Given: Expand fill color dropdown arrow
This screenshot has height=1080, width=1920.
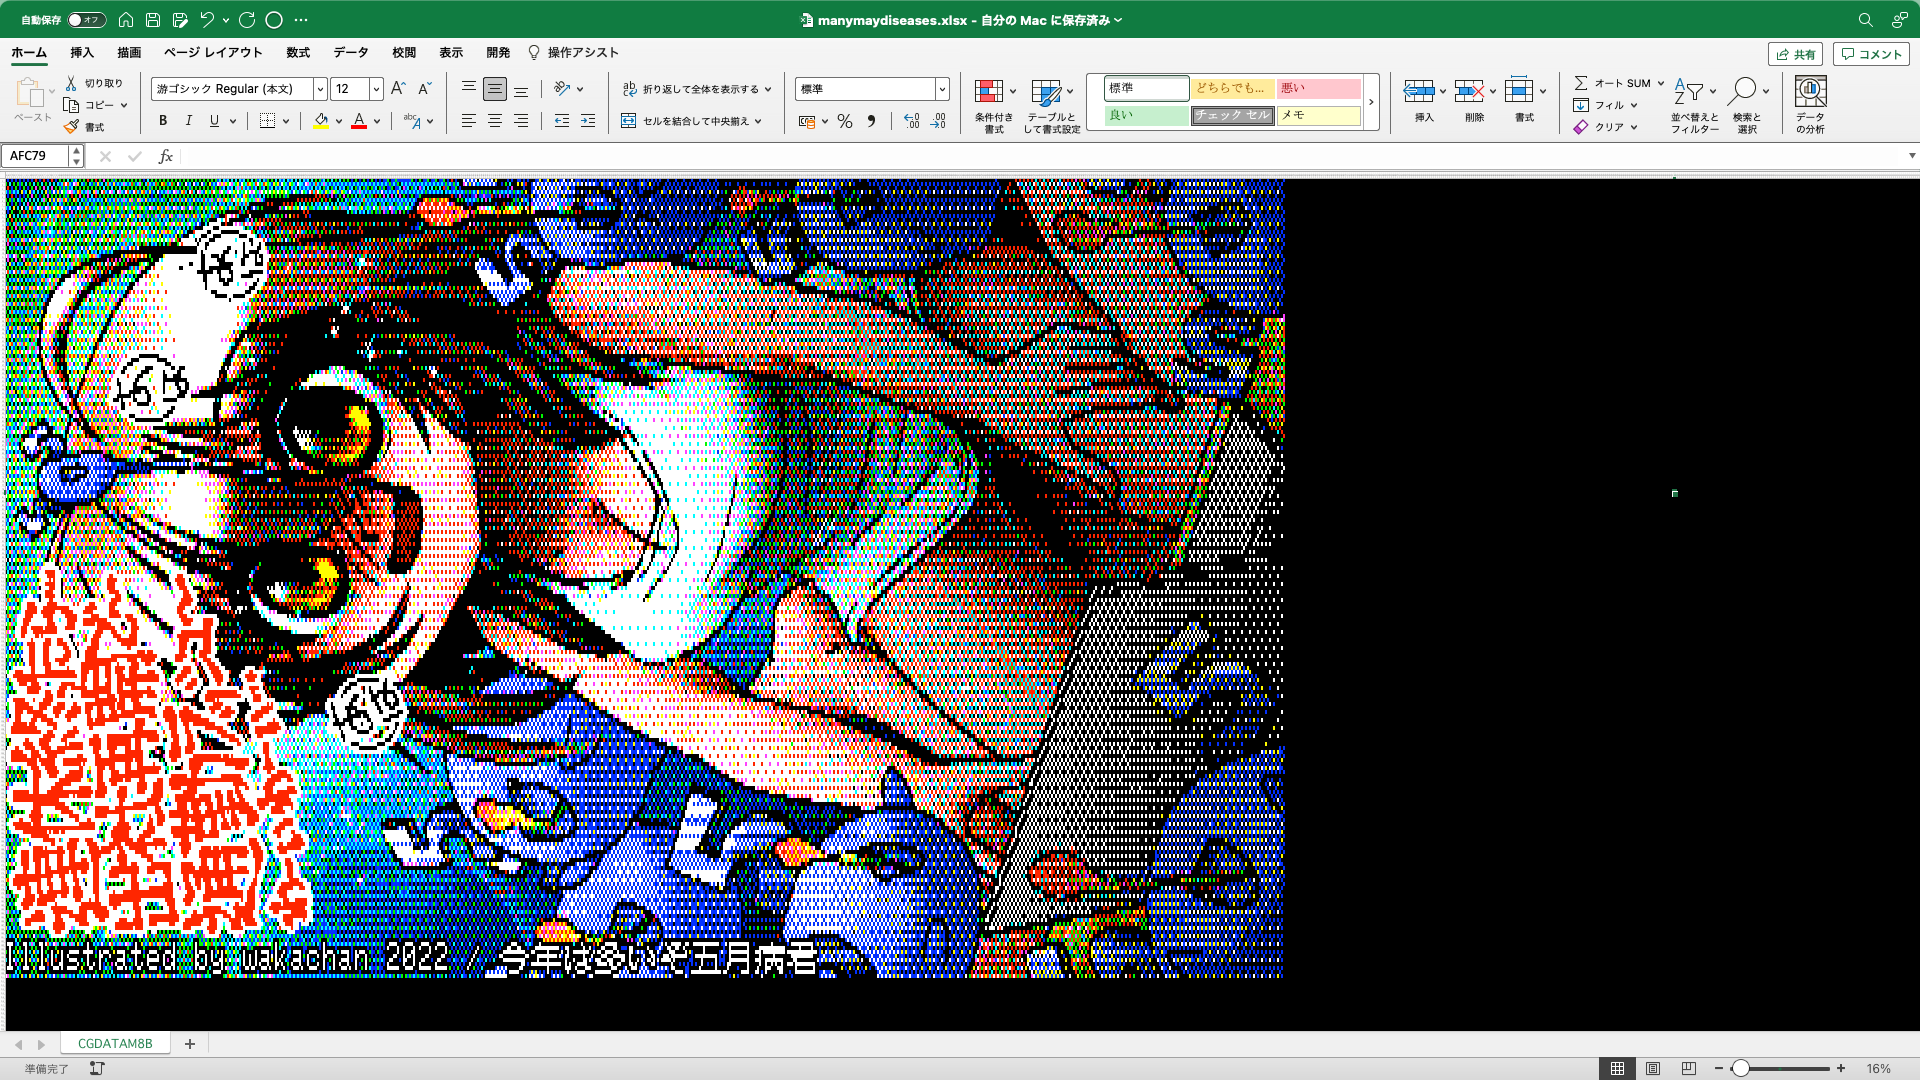Looking at the screenshot, I should tap(339, 121).
